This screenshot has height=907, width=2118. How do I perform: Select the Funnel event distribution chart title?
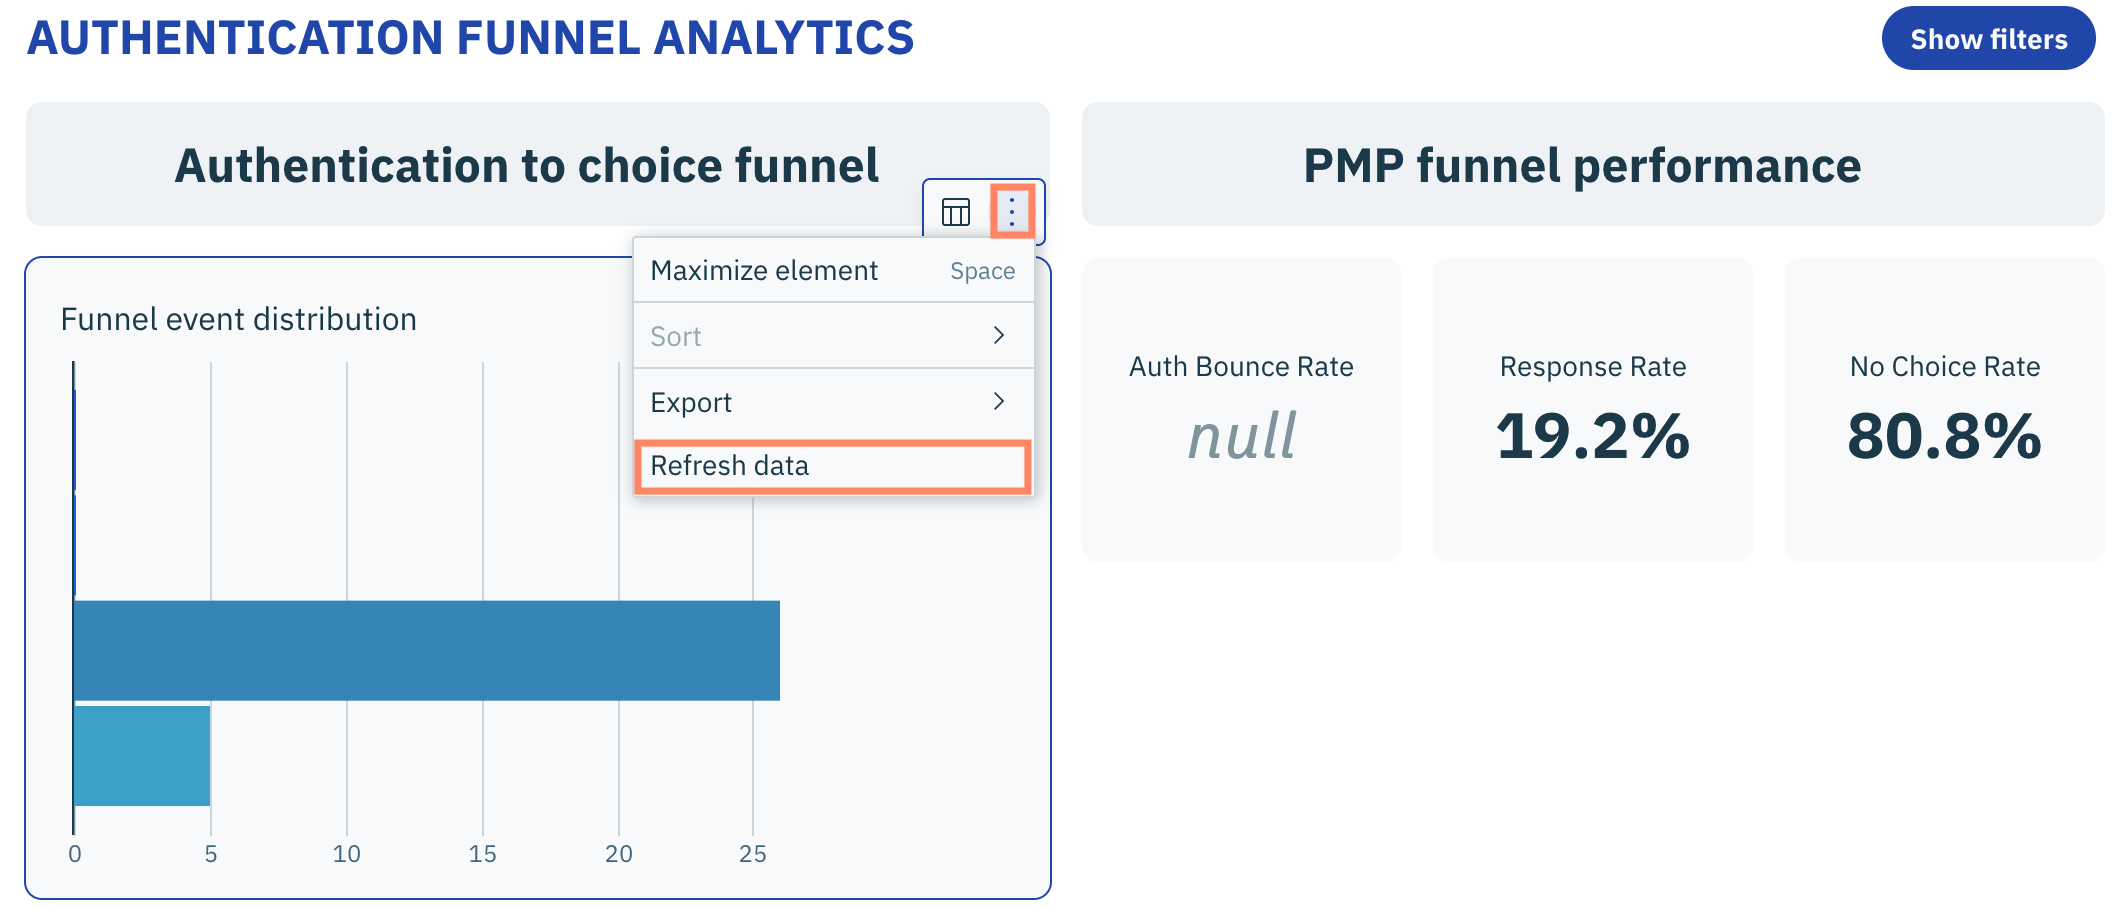click(239, 320)
